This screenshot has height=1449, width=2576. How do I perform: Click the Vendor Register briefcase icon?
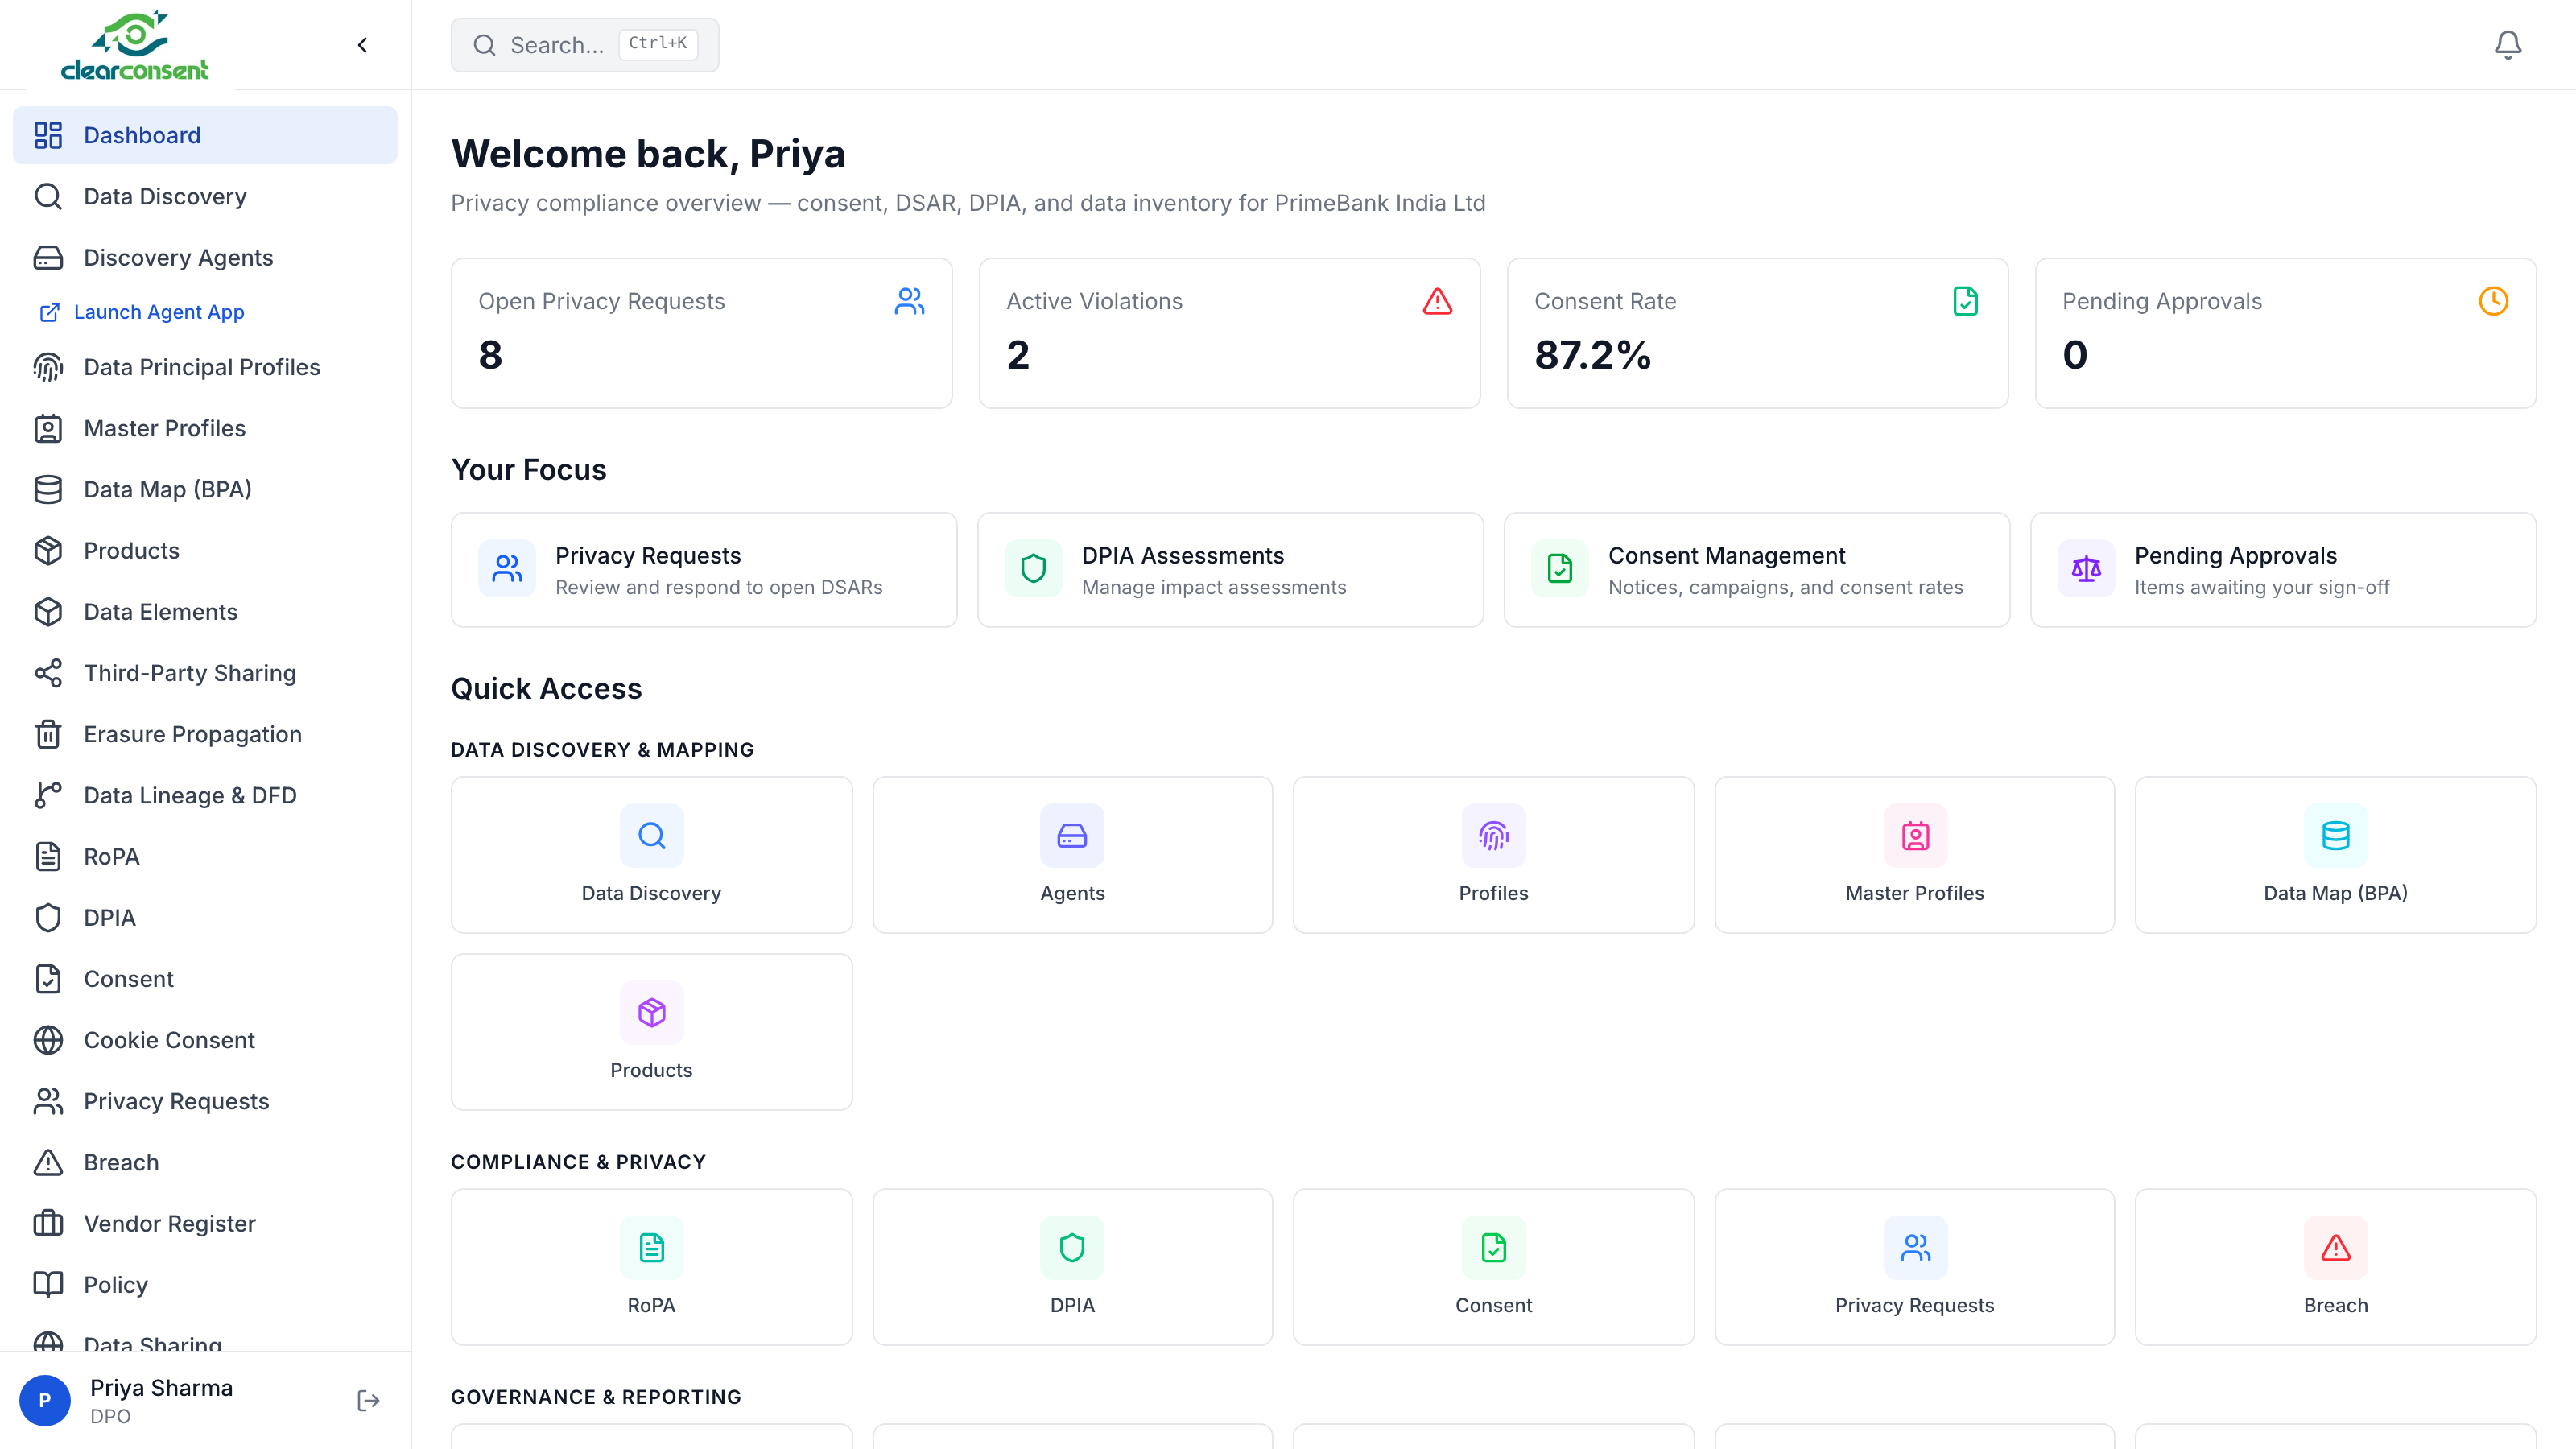pos(48,1223)
